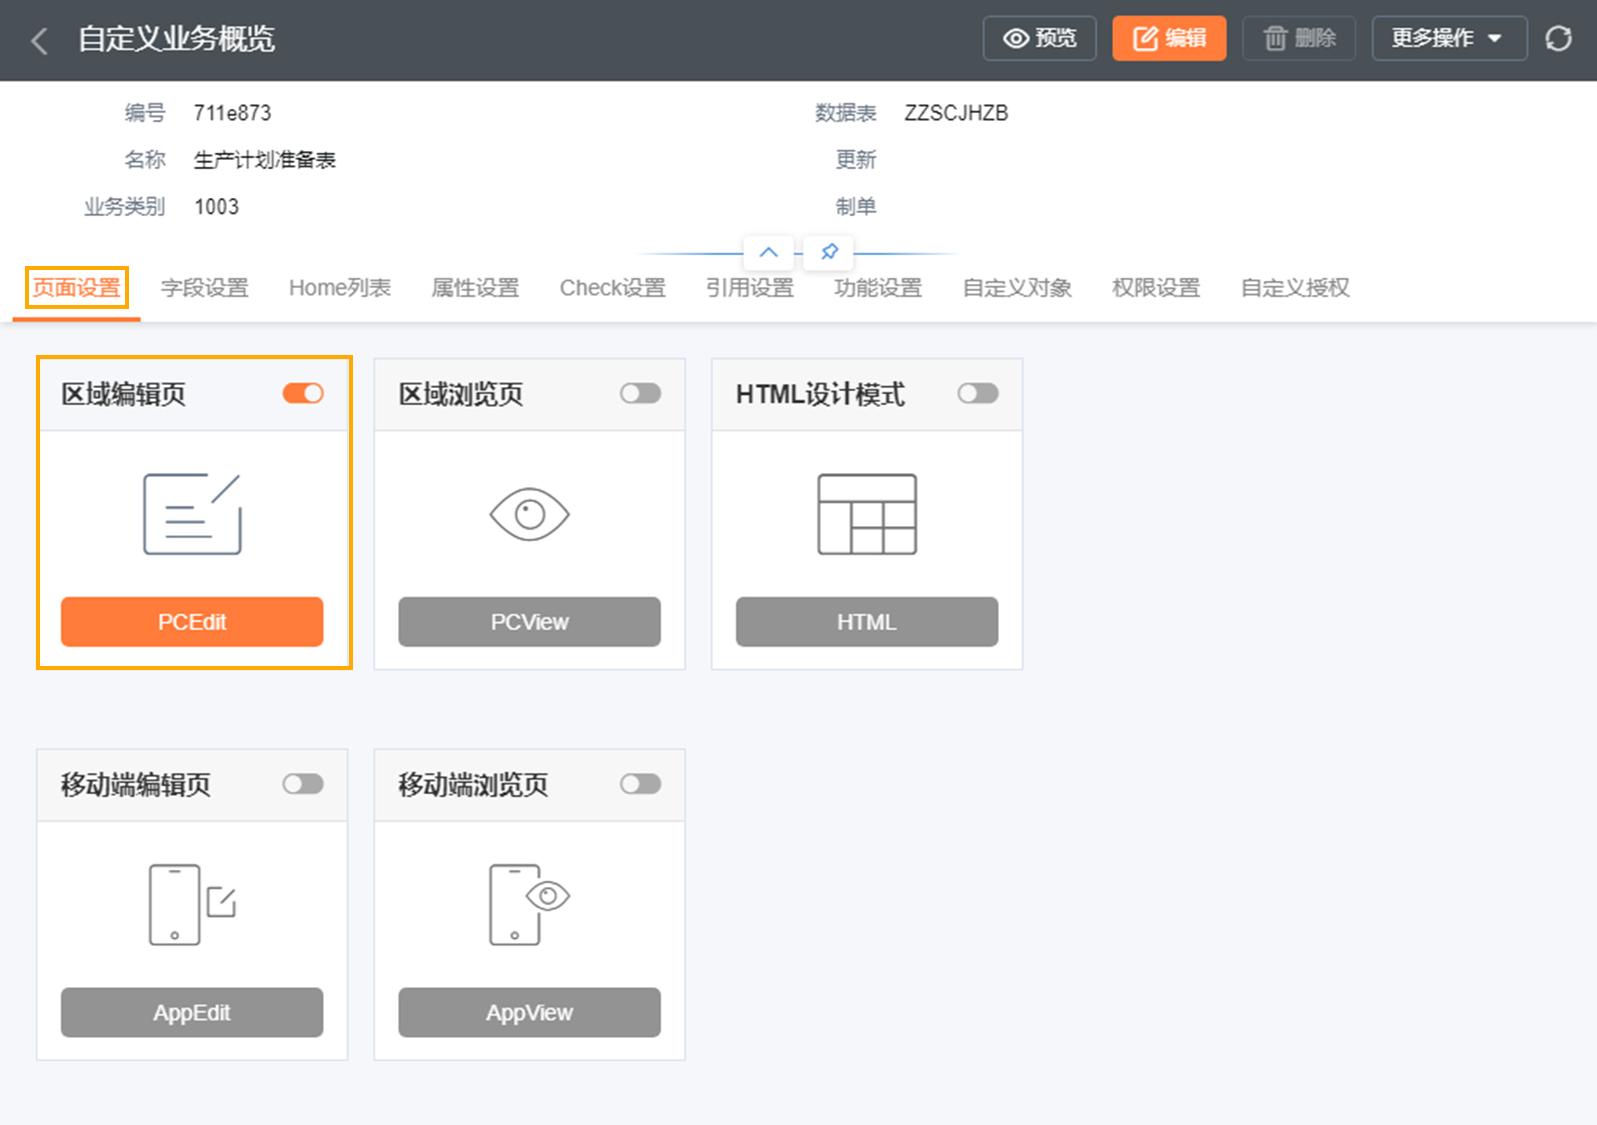The image size is (1597, 1125).
Task: Click the 自定义业务概览 page title
Action: [176, 39]
